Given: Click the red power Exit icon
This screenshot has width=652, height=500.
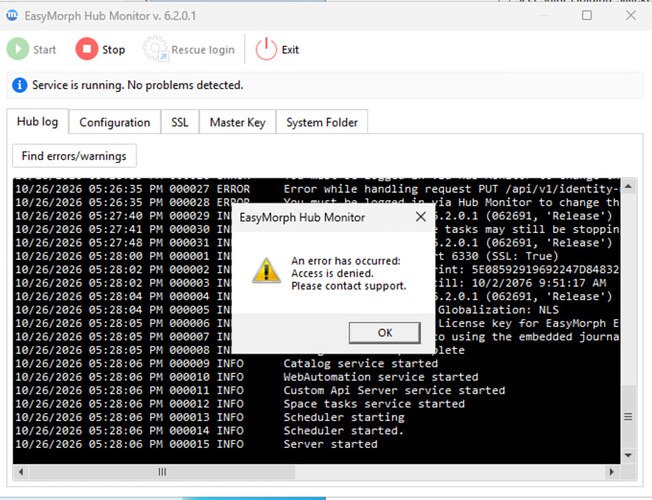Looking at the screenshot, I should (x=266, y=49).
